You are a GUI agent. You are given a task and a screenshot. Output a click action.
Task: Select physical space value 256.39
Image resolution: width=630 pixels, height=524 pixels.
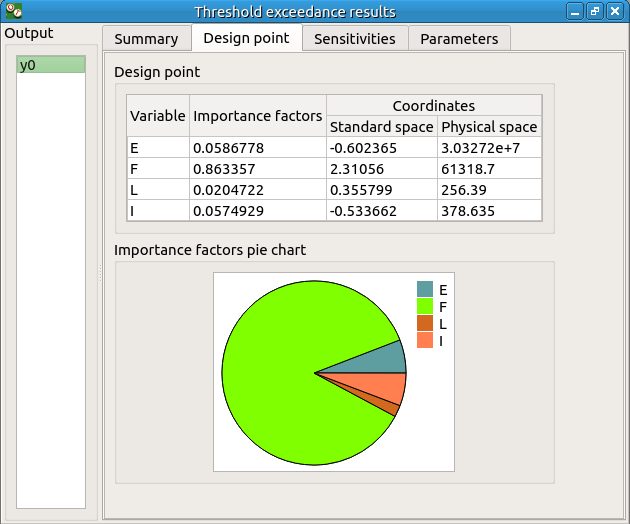click(489, 189)
